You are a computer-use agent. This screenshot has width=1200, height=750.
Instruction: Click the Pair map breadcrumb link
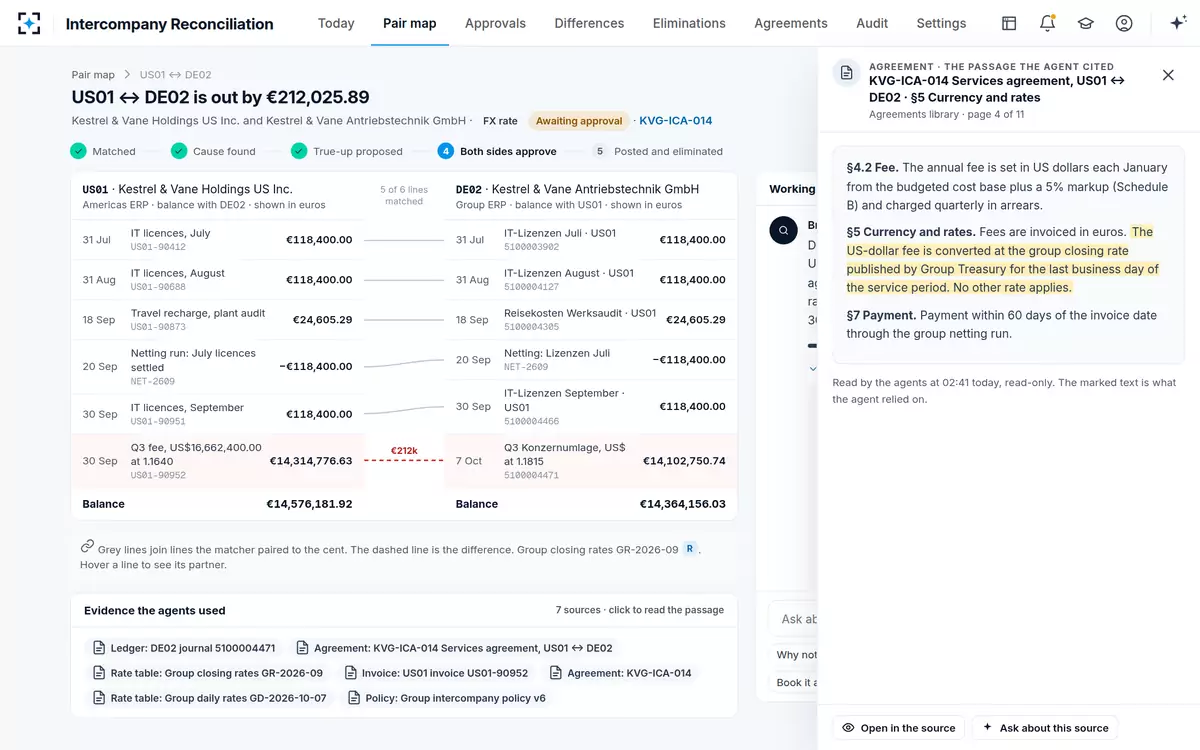(93, 75)
